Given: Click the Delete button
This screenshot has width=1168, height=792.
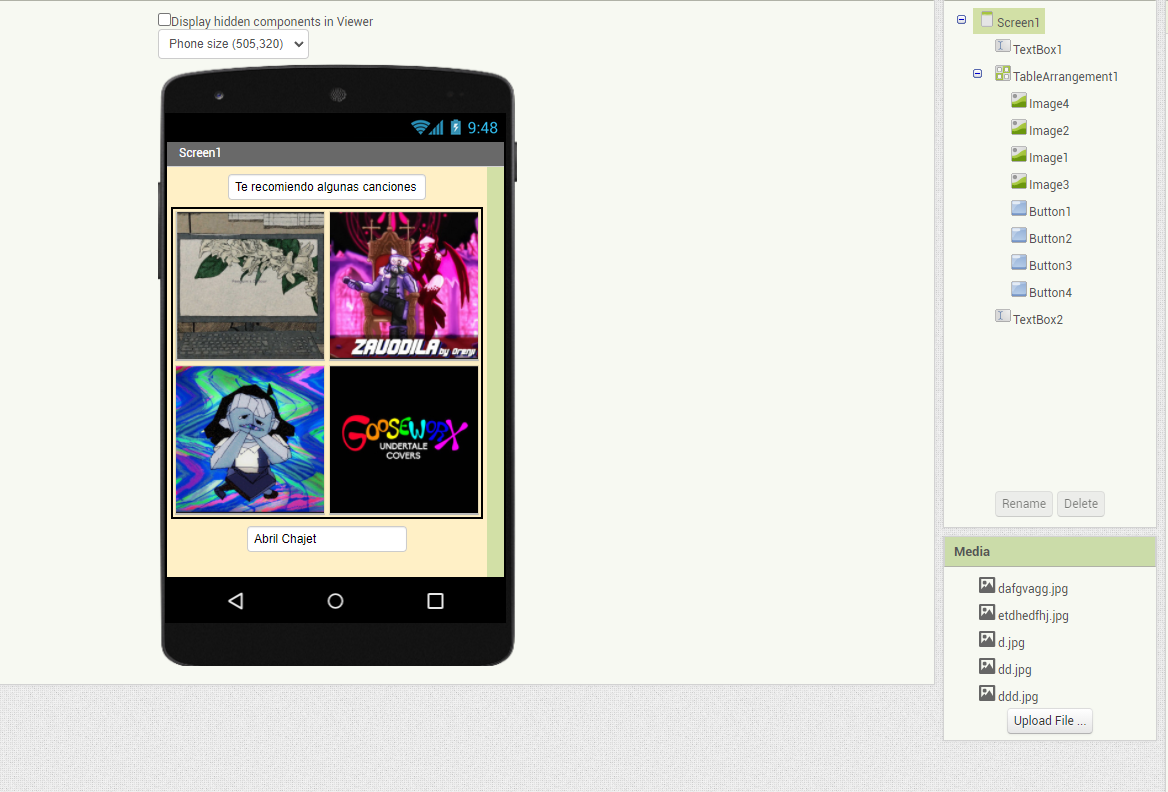Looking at the screenshot, I should (1081, 504).
